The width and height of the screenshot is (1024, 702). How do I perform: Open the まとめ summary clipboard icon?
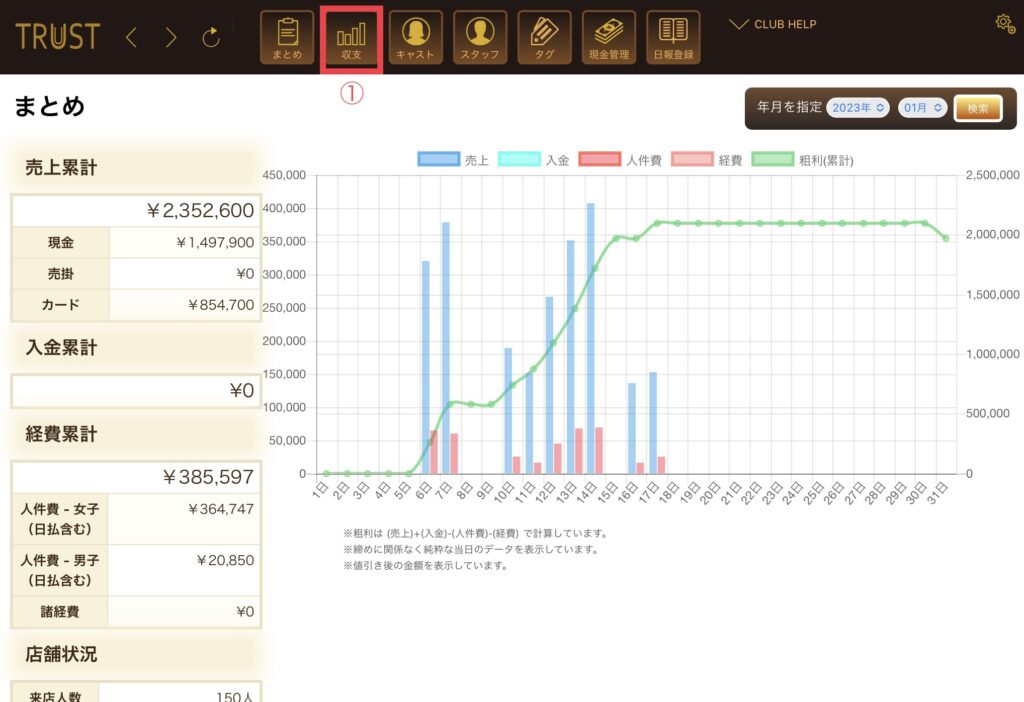pos(287,37)
